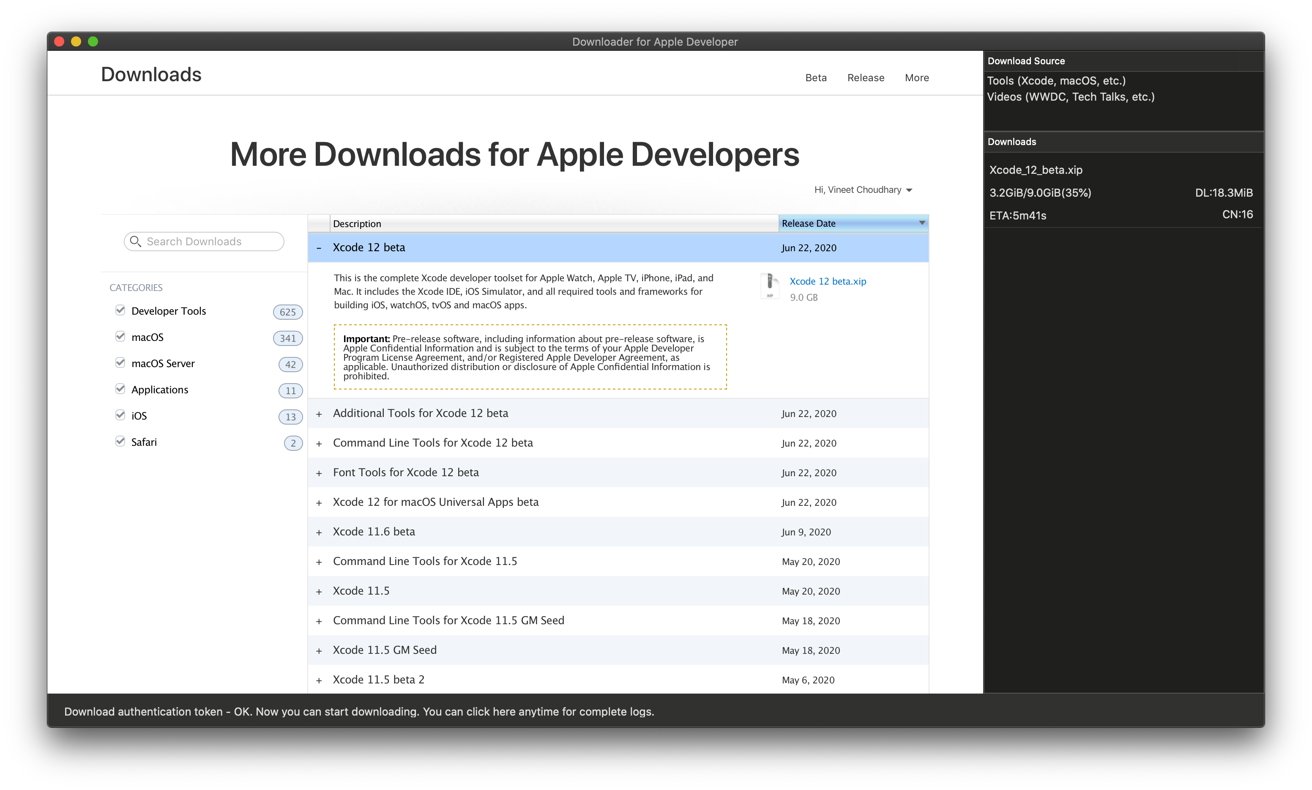Collapse the Xcode 12 beta row
The image size is (1312, 790).
[319, 248]
